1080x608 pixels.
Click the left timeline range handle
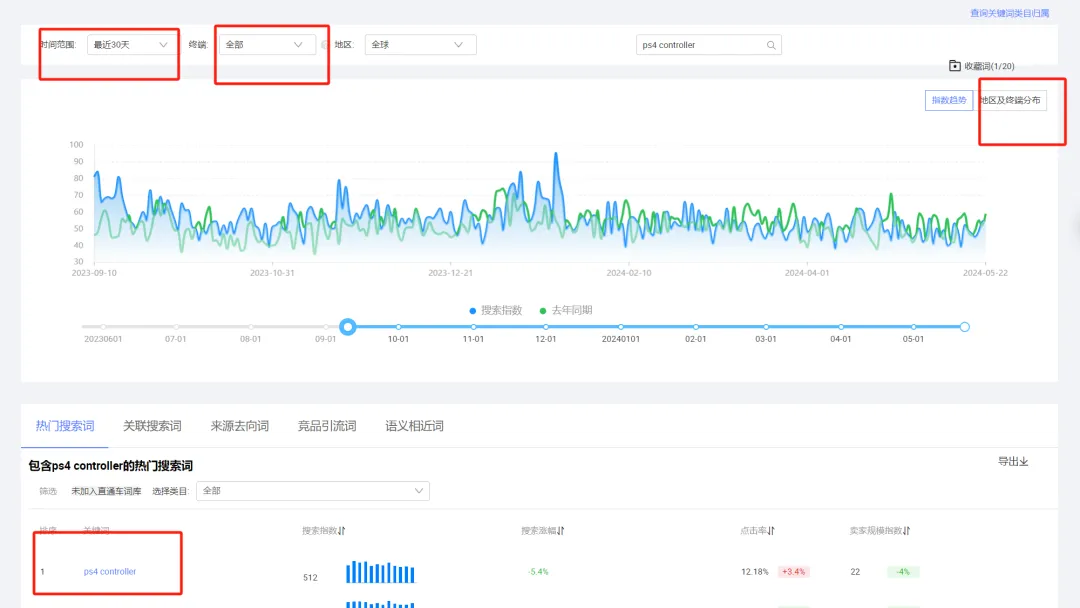348,327
